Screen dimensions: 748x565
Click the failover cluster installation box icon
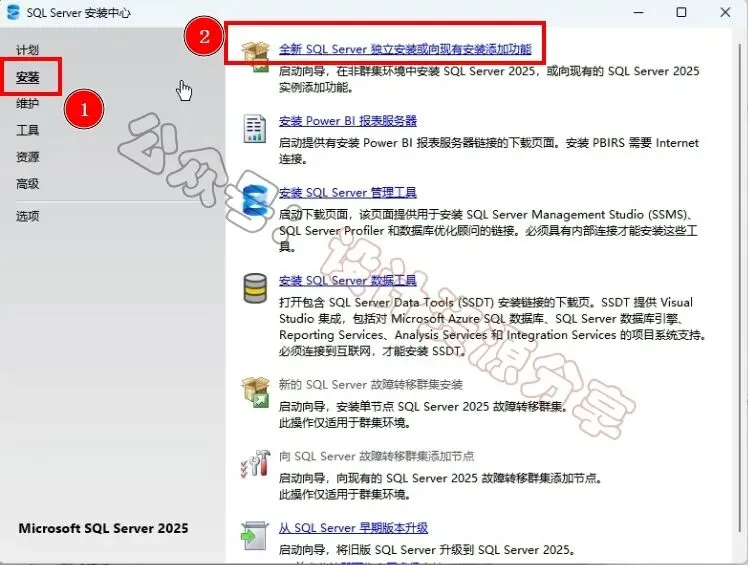tap(256, 392)
